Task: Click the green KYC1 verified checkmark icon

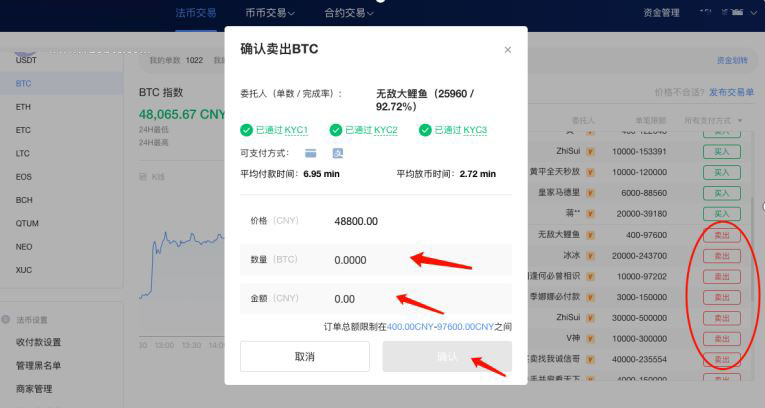Action: click(246, 130)
